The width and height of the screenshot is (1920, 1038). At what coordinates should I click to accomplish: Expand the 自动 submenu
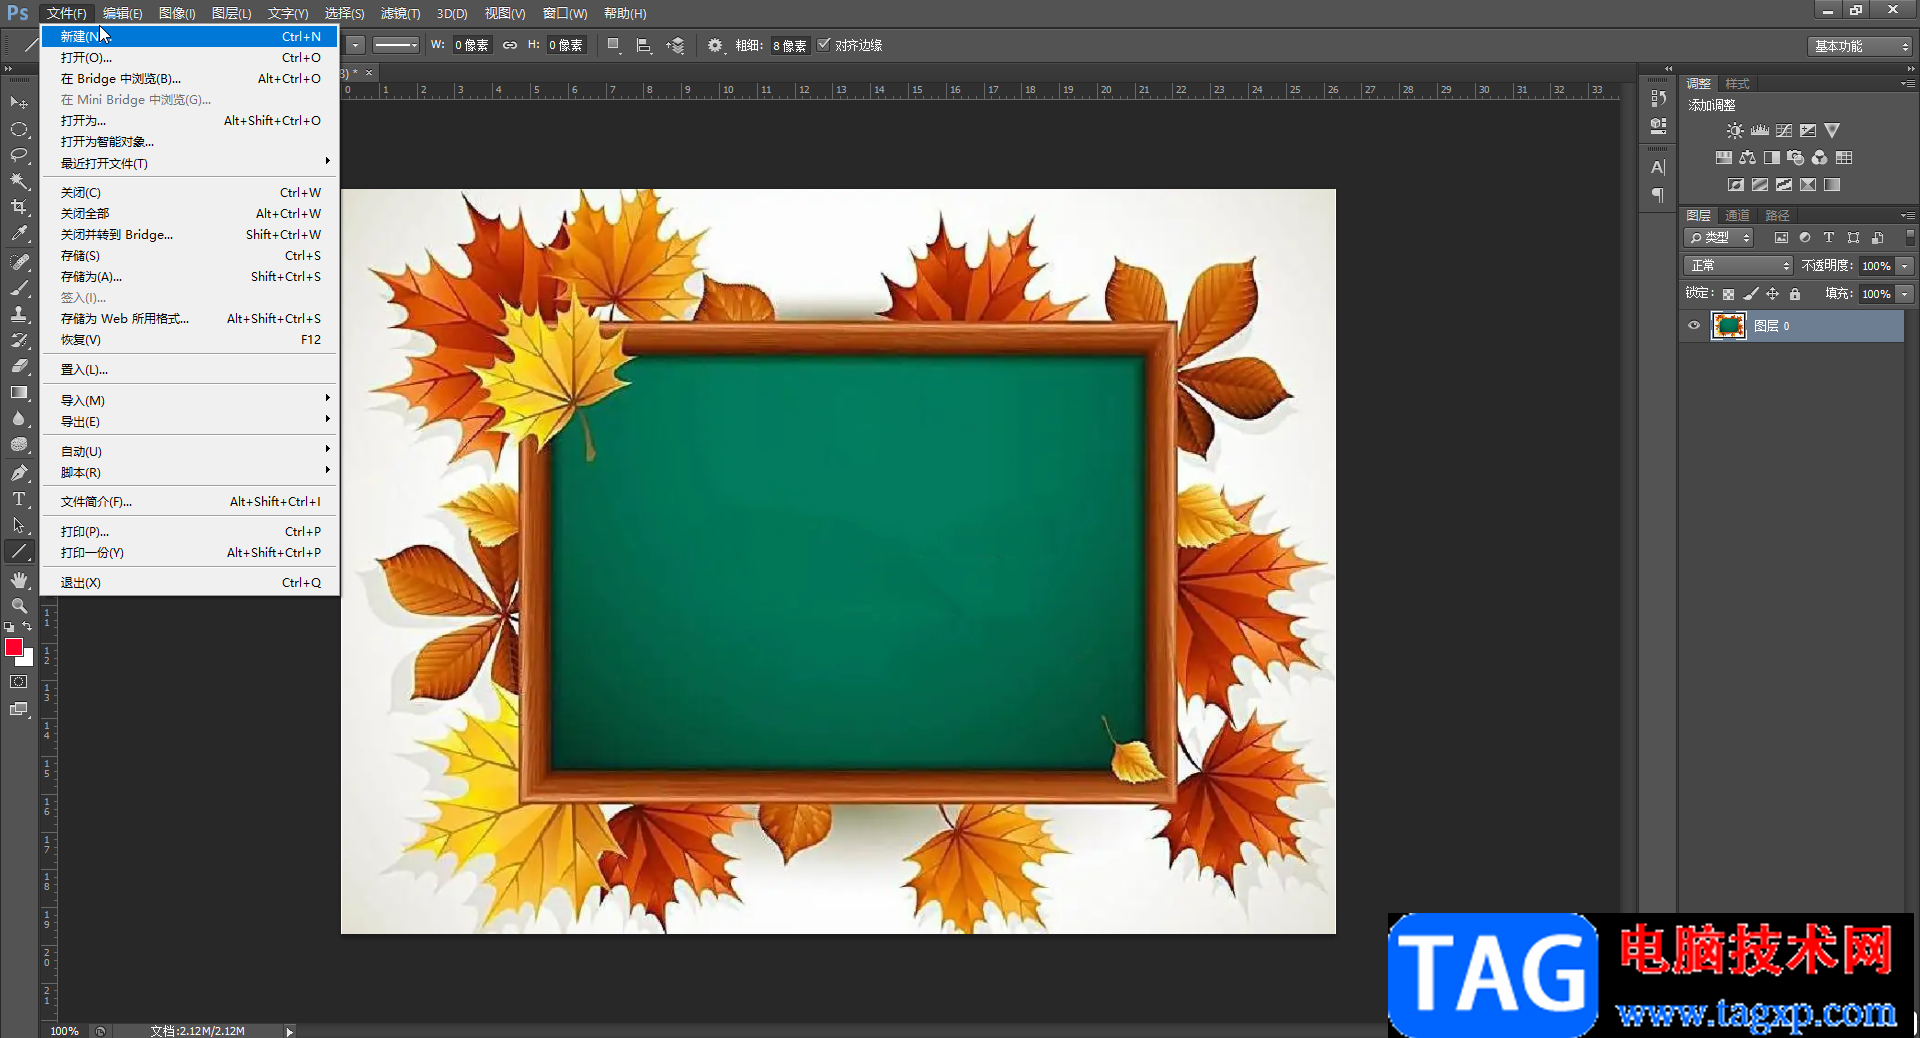pos(190,451)
